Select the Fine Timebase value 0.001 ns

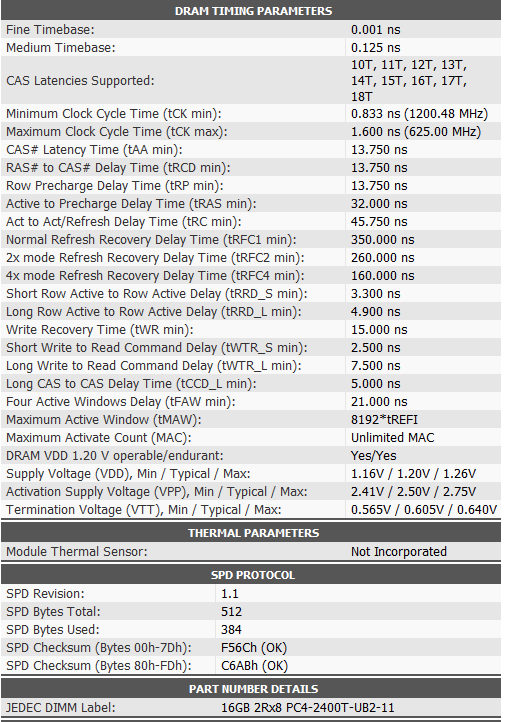tap(376, 30)
